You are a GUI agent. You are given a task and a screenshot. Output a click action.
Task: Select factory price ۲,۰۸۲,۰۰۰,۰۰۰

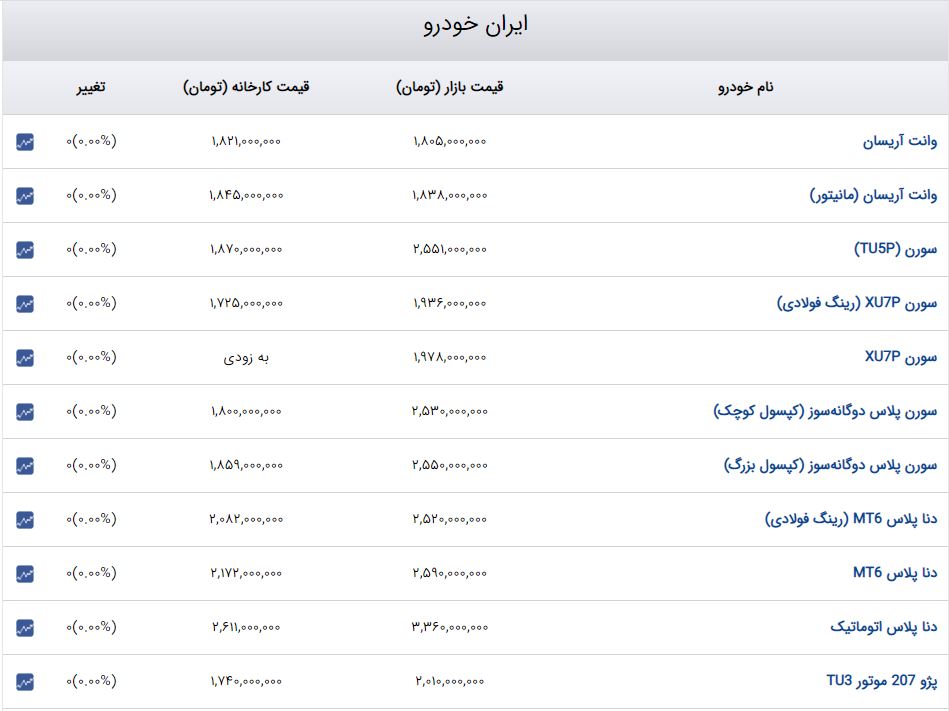(246, 519)
